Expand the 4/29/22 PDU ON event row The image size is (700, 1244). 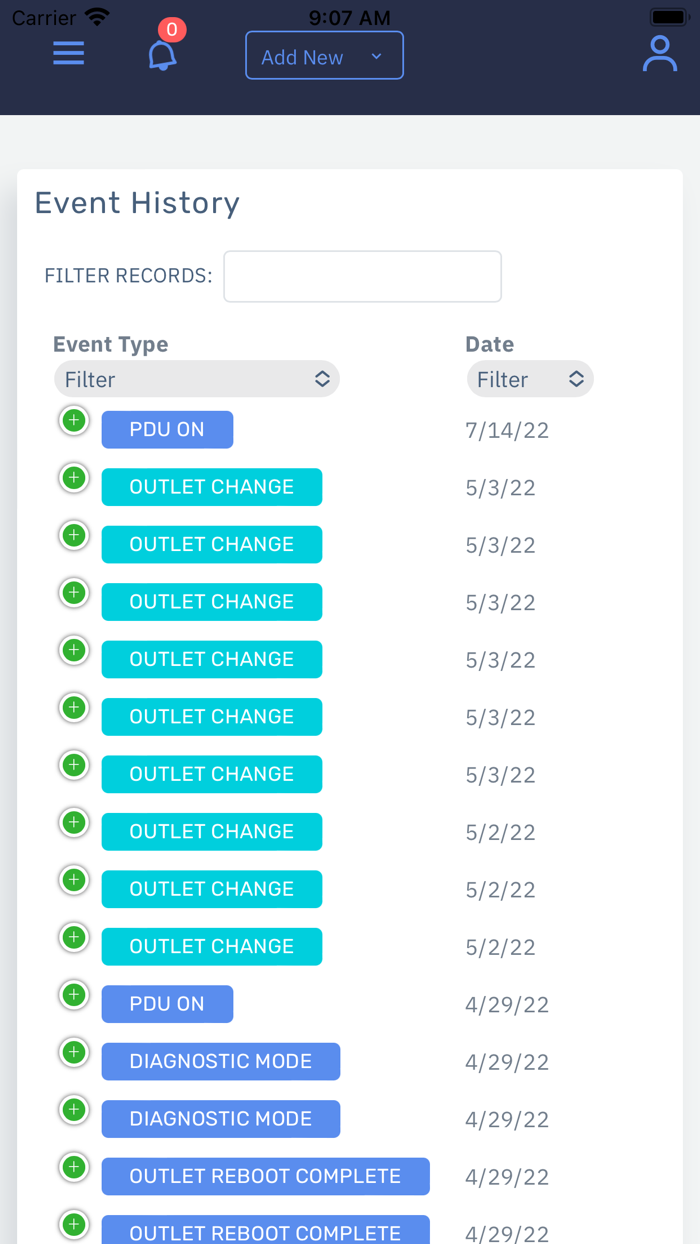click(x=74, y=996)
